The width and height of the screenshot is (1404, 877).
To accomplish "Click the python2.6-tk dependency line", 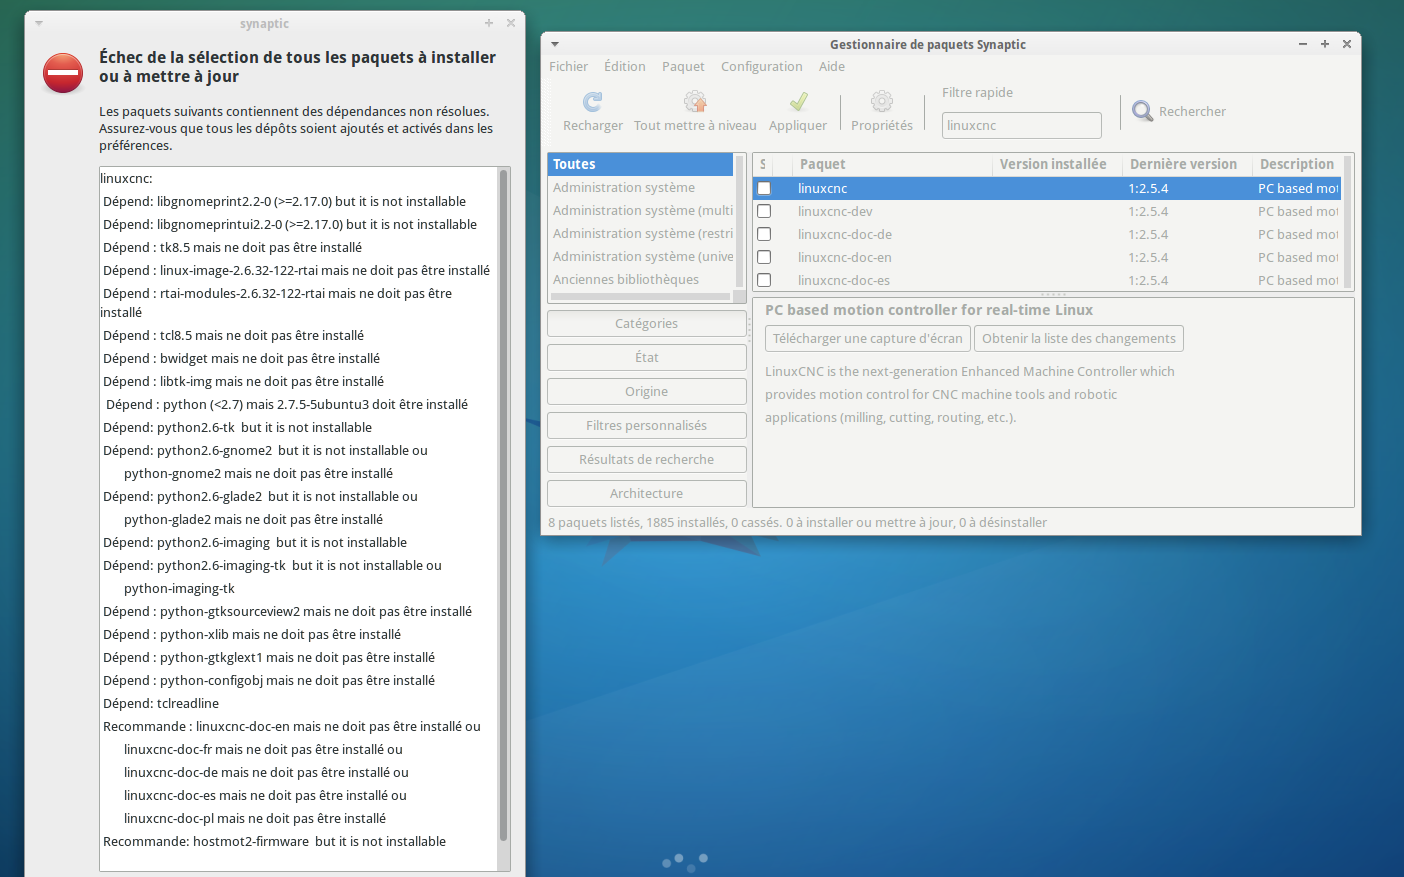I will point(238,427).
